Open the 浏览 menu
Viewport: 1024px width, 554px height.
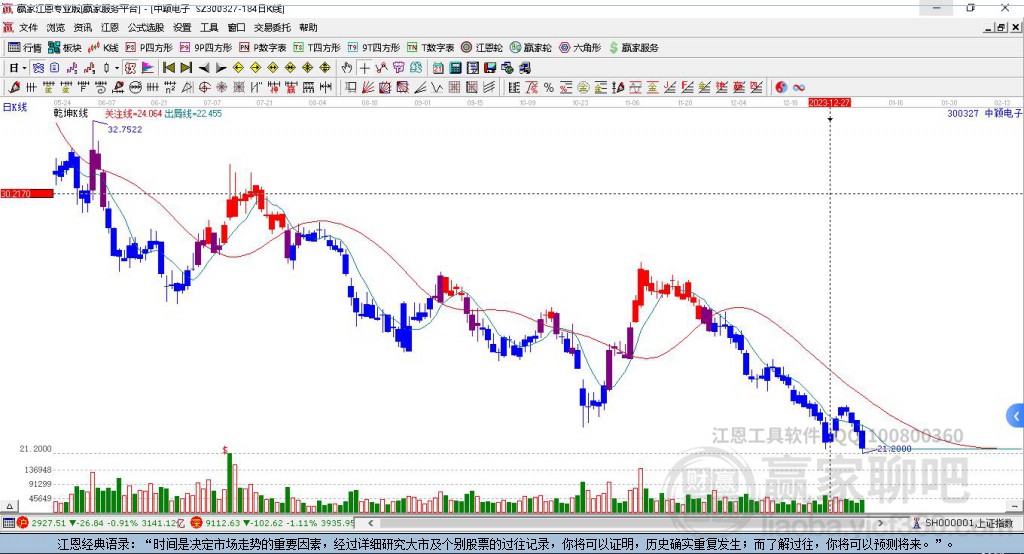(x=56, y=27)
